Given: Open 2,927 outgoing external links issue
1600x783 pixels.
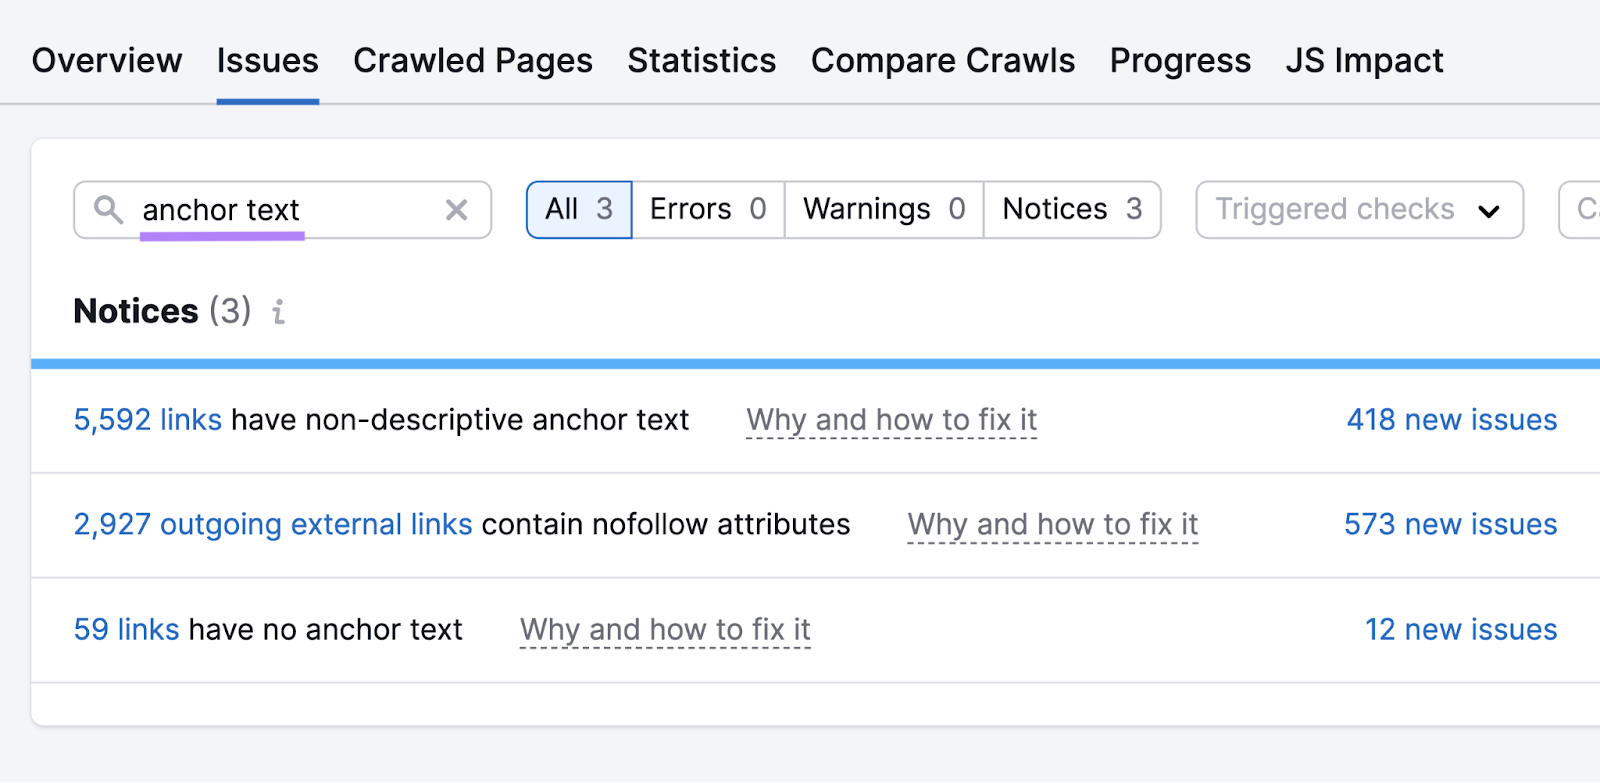Looking at the screenshot, I should (273, 525).
